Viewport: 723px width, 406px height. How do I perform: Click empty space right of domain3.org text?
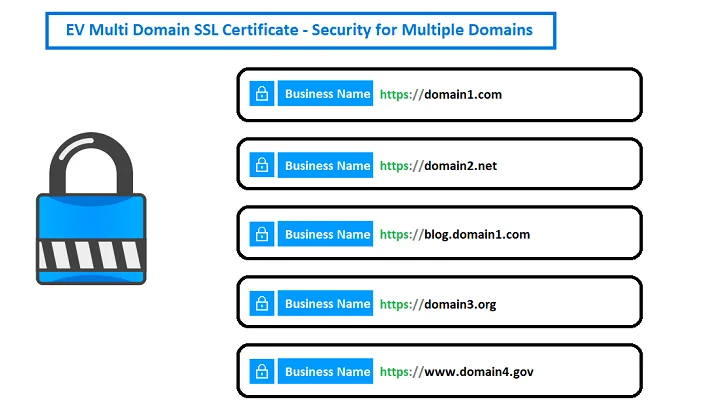pyautogui.click(x=570, y=304)
